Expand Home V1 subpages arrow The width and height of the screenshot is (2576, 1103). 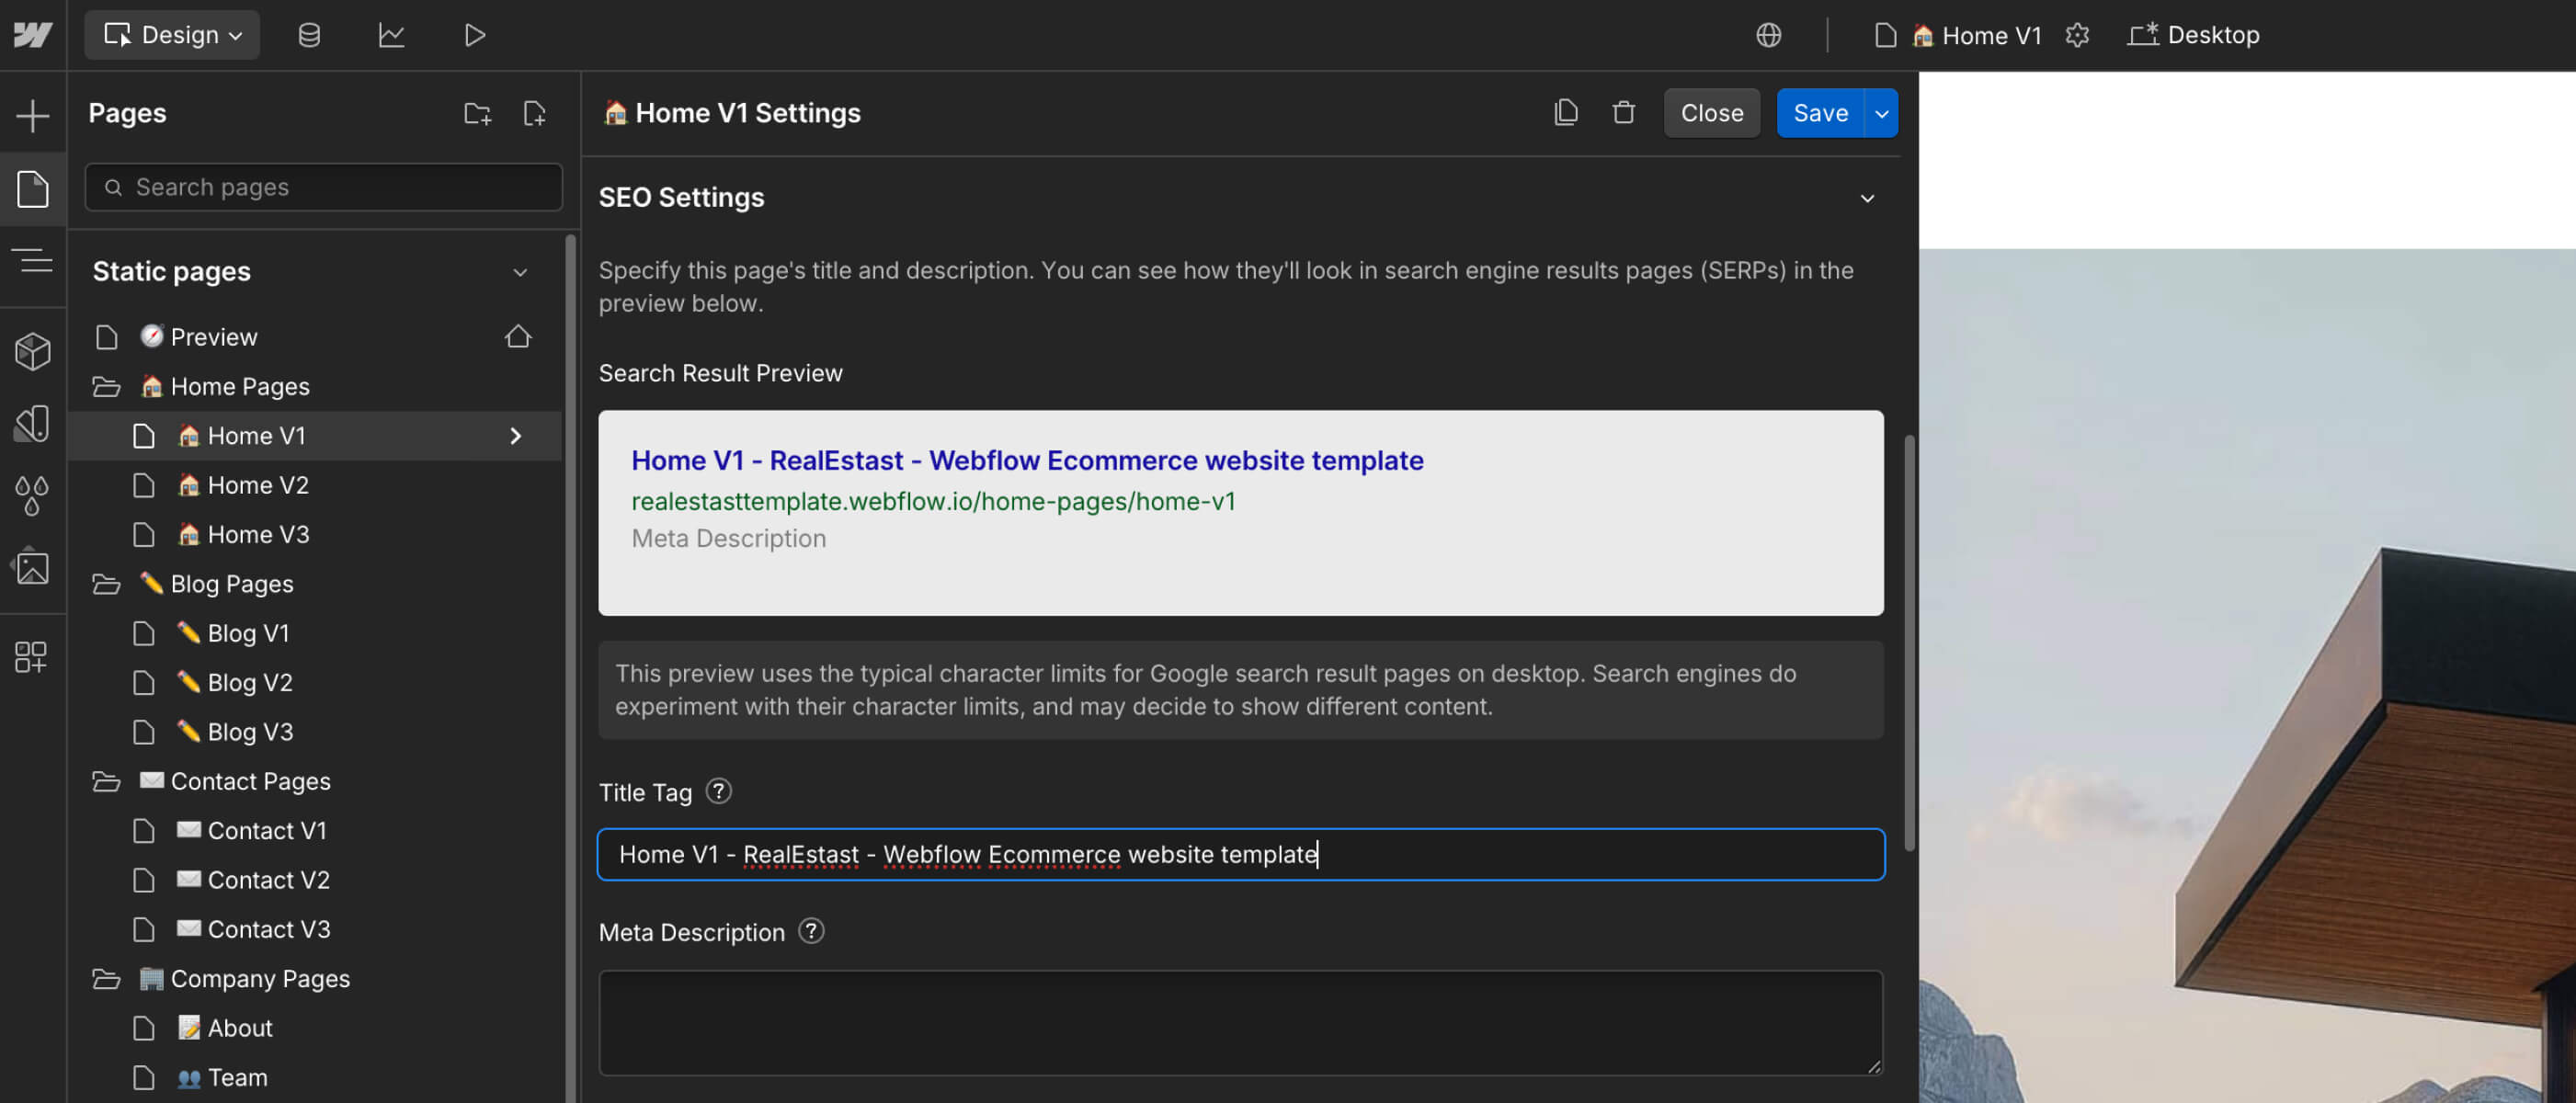click(x=516, y=435)
